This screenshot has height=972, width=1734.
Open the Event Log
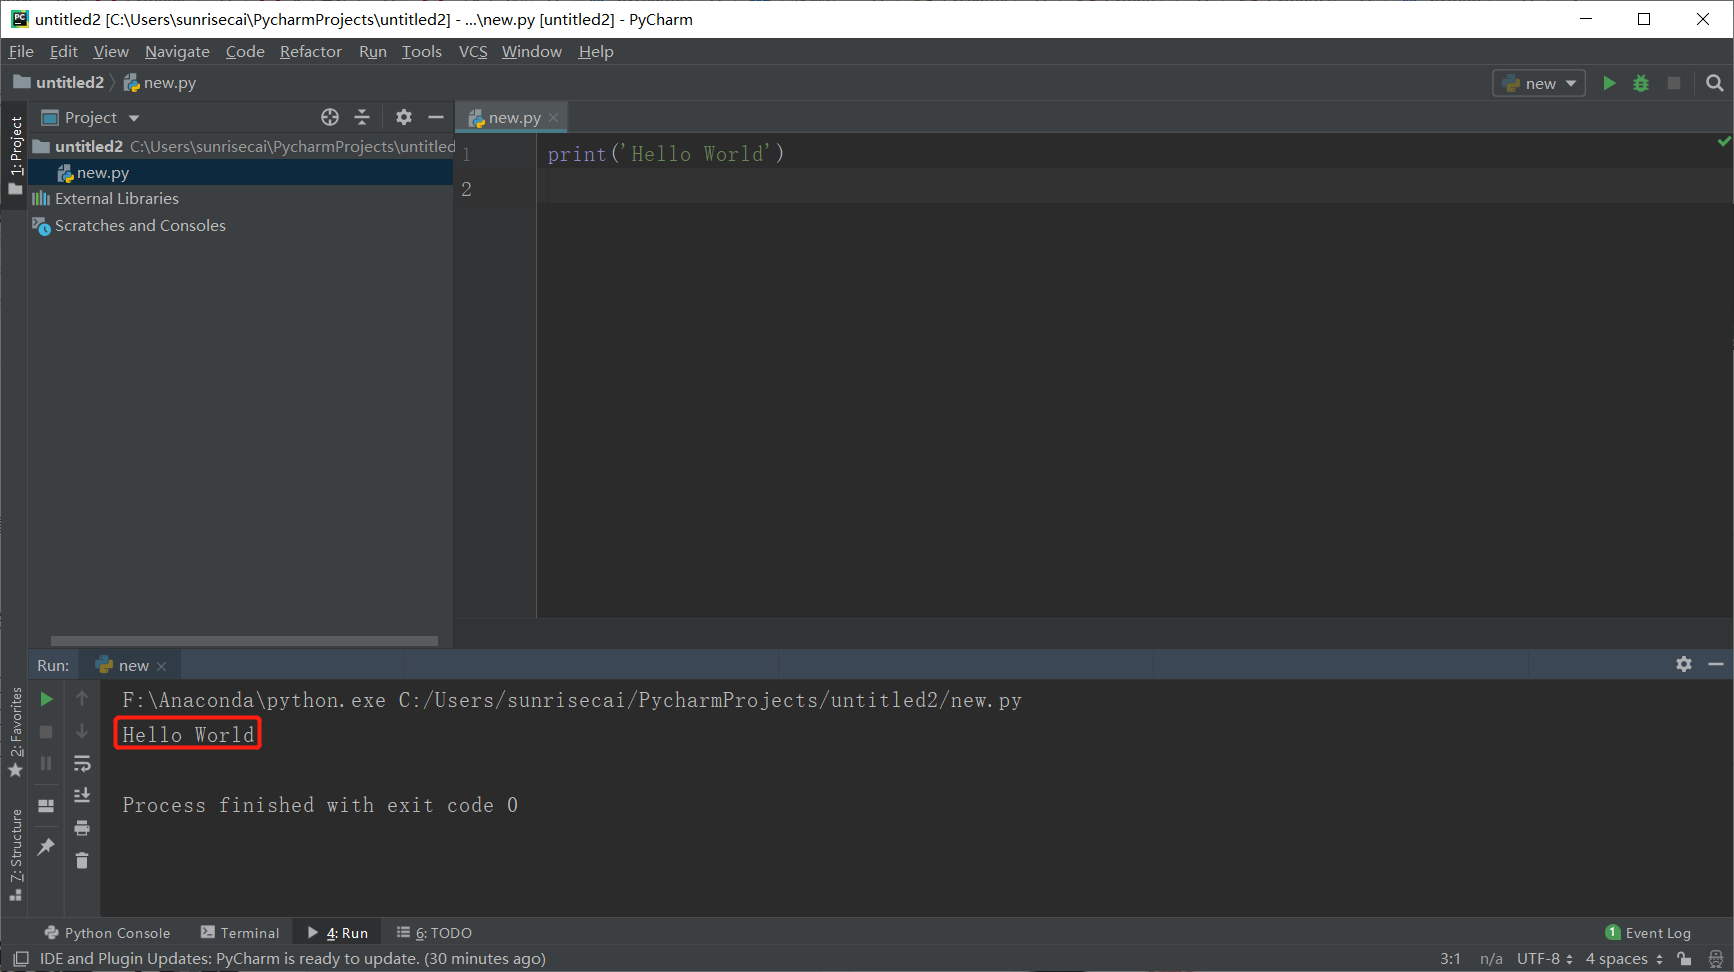click(1648, 933)
